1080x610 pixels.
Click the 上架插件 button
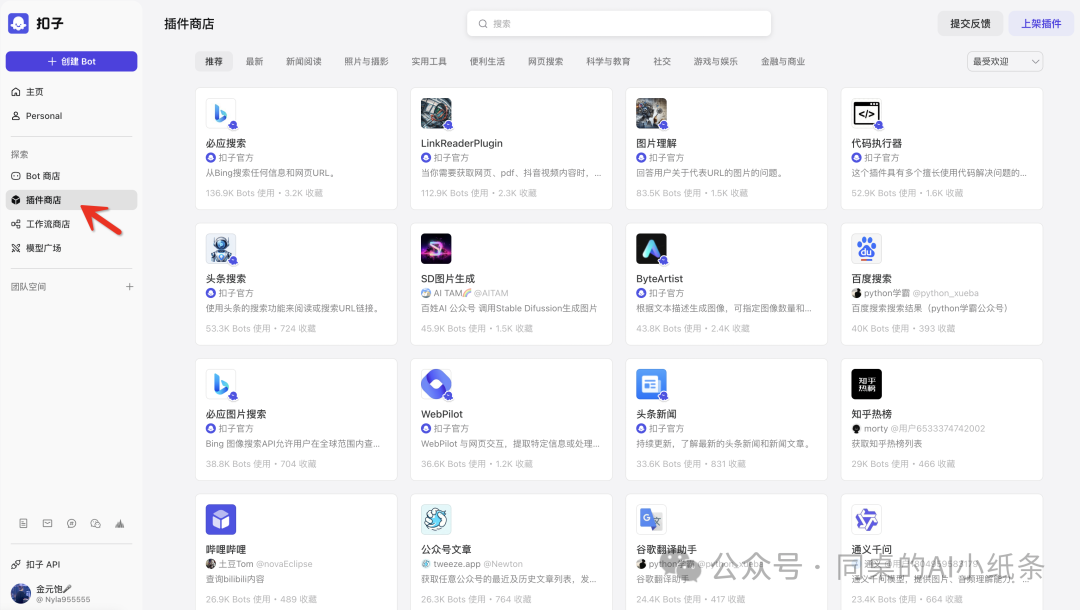[x=1041, y=23]
